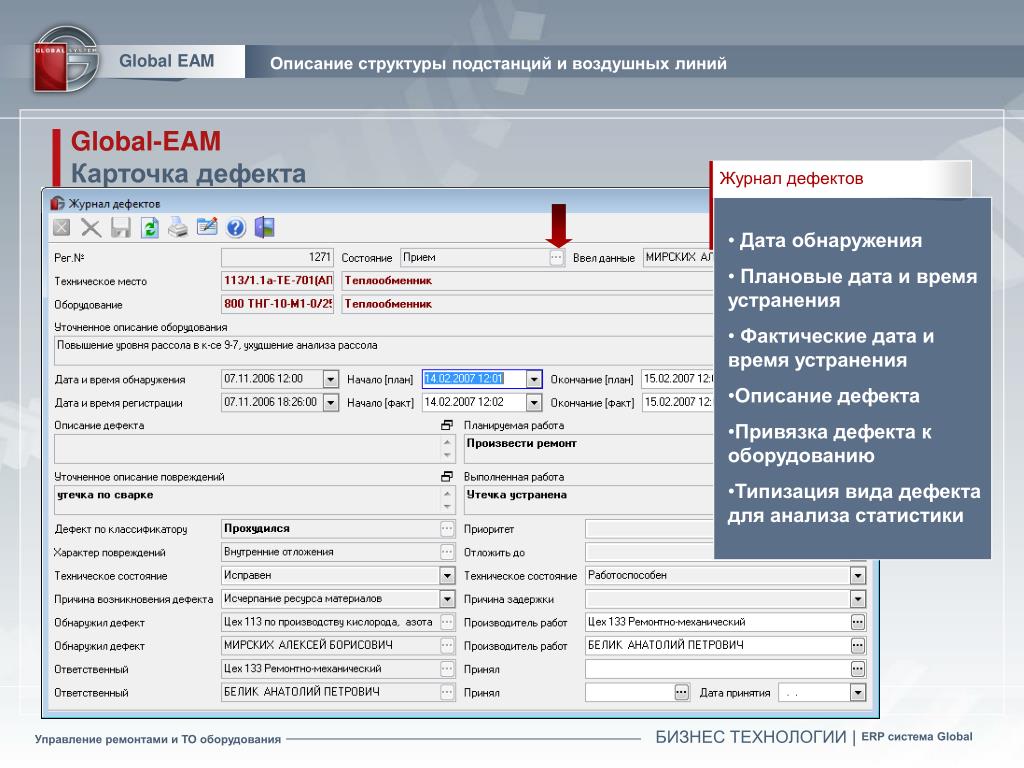Click the Планируемая работа field Произвести ремонт
Image resolution: width=1024 pixels, height=768 pixels.
click(x=588, y=449)
